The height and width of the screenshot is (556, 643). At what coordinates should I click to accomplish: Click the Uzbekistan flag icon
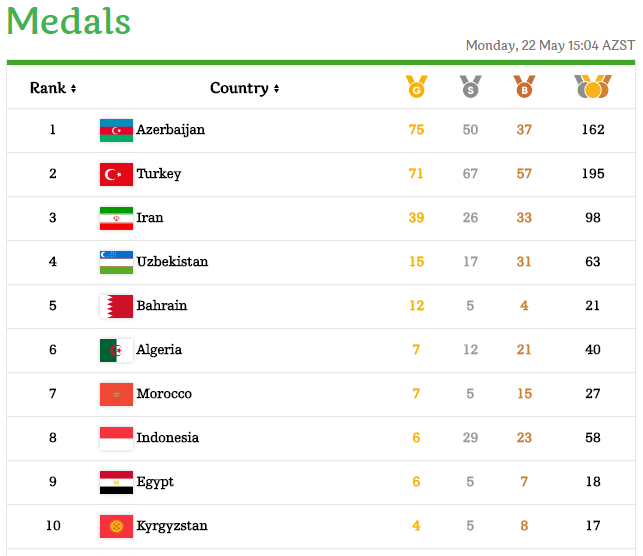116,262
